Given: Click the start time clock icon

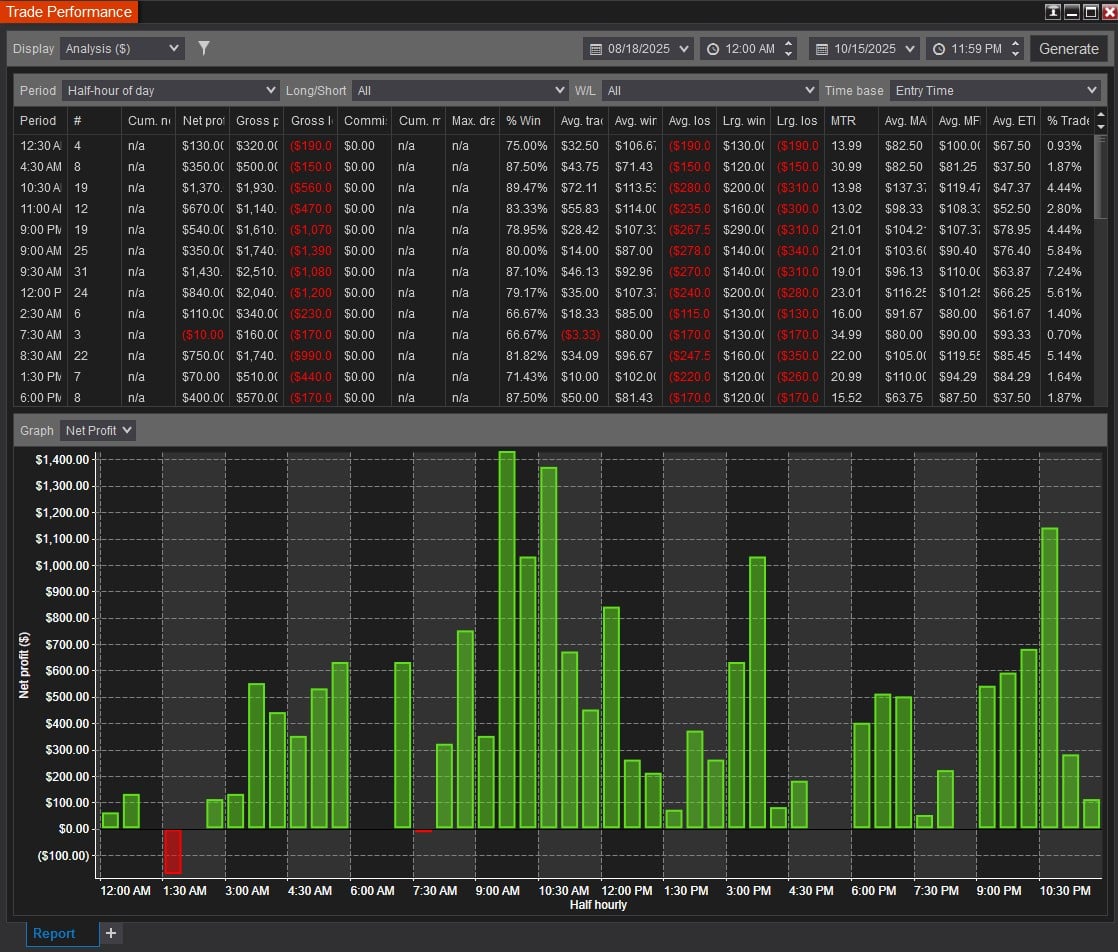Looking at the screenshot, I should [x=711, y=49].
